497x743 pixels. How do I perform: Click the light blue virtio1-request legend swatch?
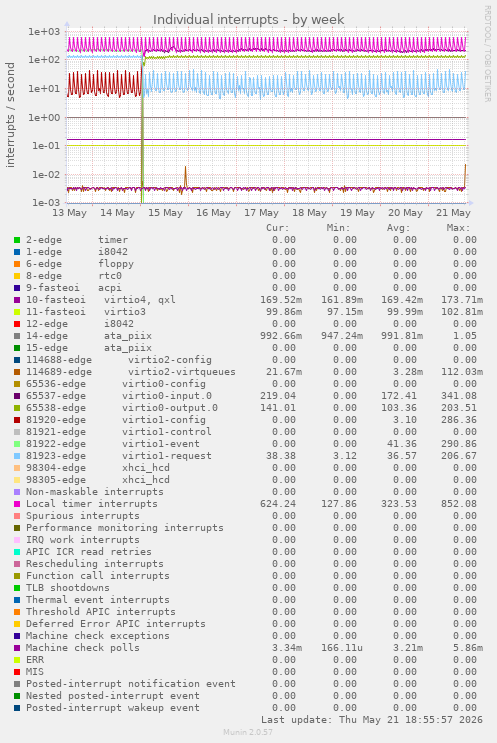[x=17, y=456]
